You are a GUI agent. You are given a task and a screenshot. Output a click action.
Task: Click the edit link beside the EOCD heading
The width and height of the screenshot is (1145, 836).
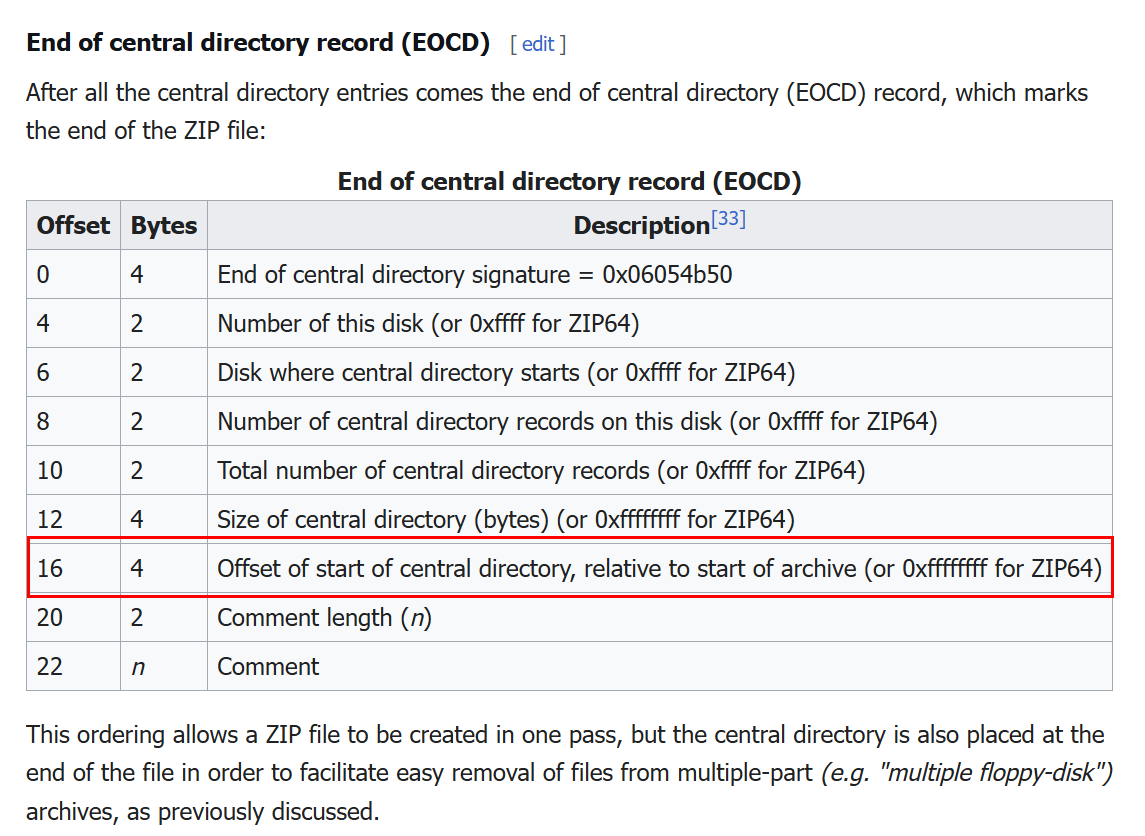(537, 44)
